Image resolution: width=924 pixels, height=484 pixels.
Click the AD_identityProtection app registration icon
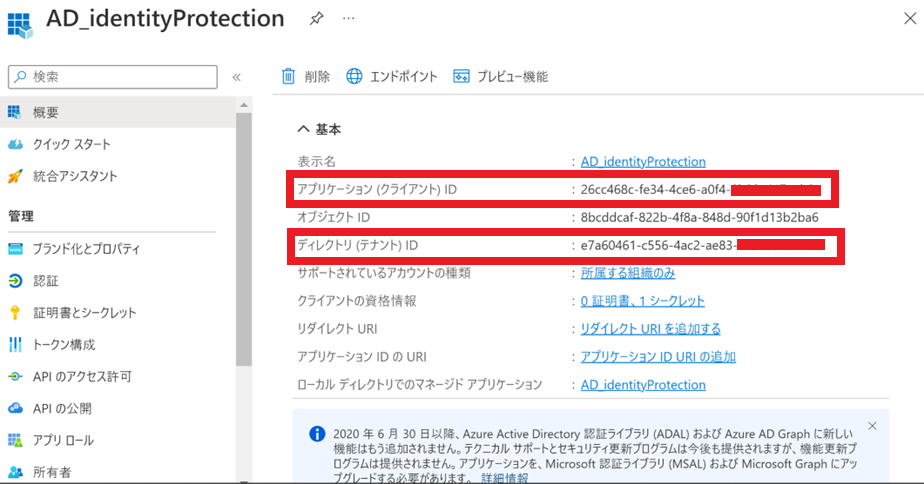click(19, 24)
